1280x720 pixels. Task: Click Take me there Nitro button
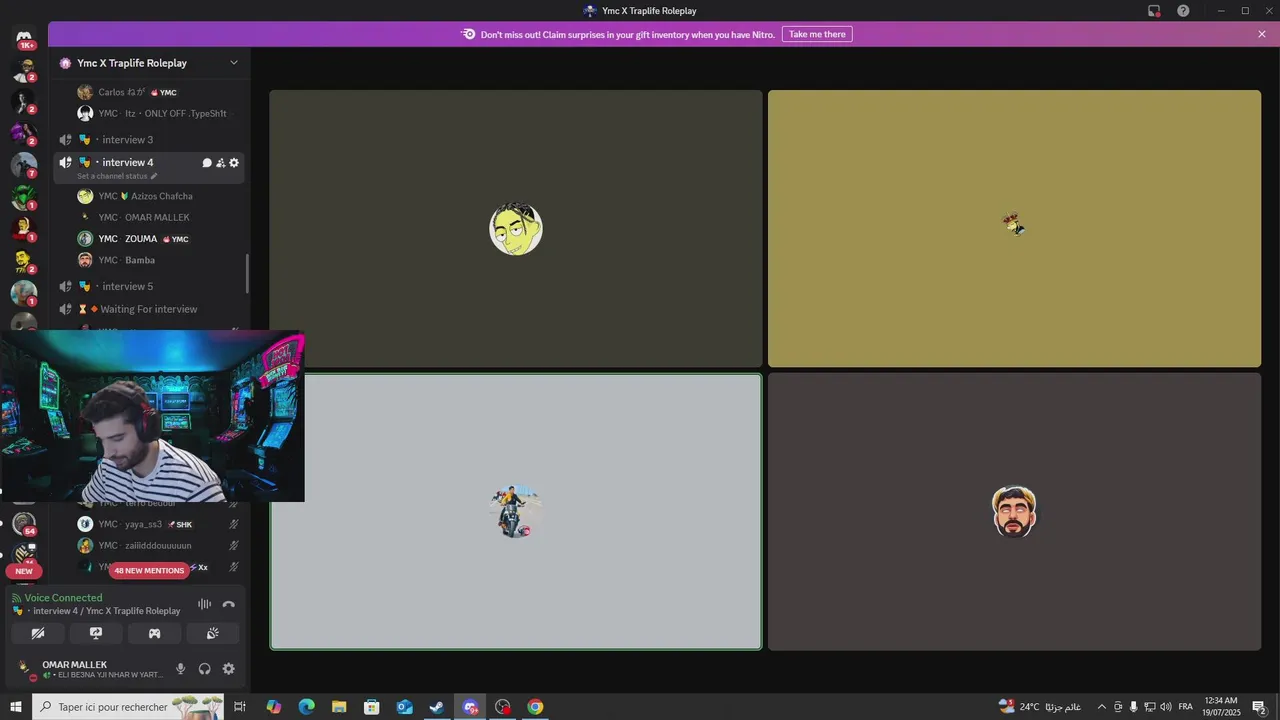click(x=817, y=34)
